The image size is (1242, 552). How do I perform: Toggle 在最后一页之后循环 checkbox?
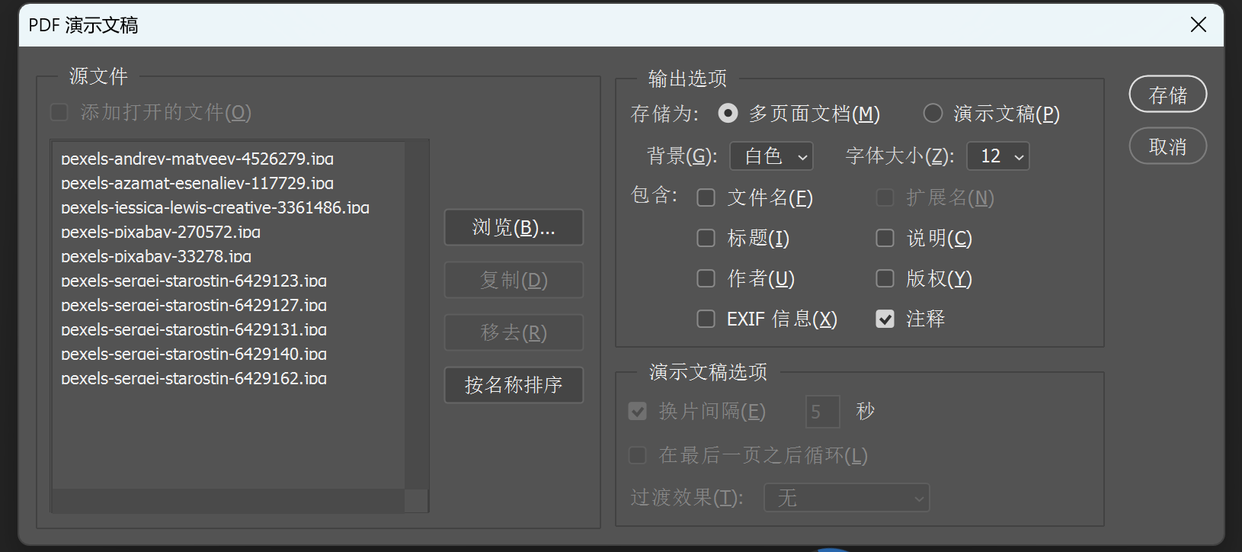637,455
